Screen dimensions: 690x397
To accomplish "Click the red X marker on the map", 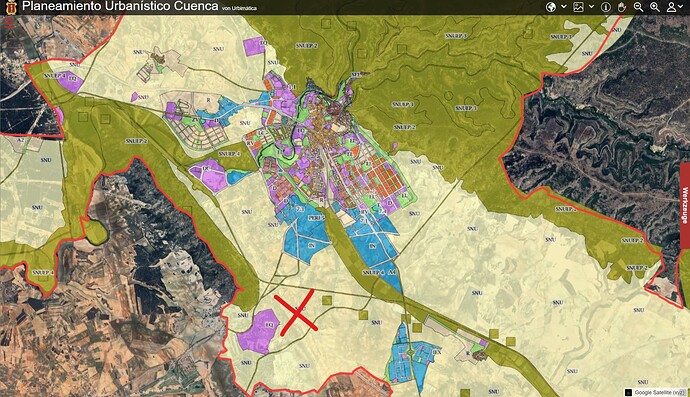I will pyautogui.click(x=296, y=312).
